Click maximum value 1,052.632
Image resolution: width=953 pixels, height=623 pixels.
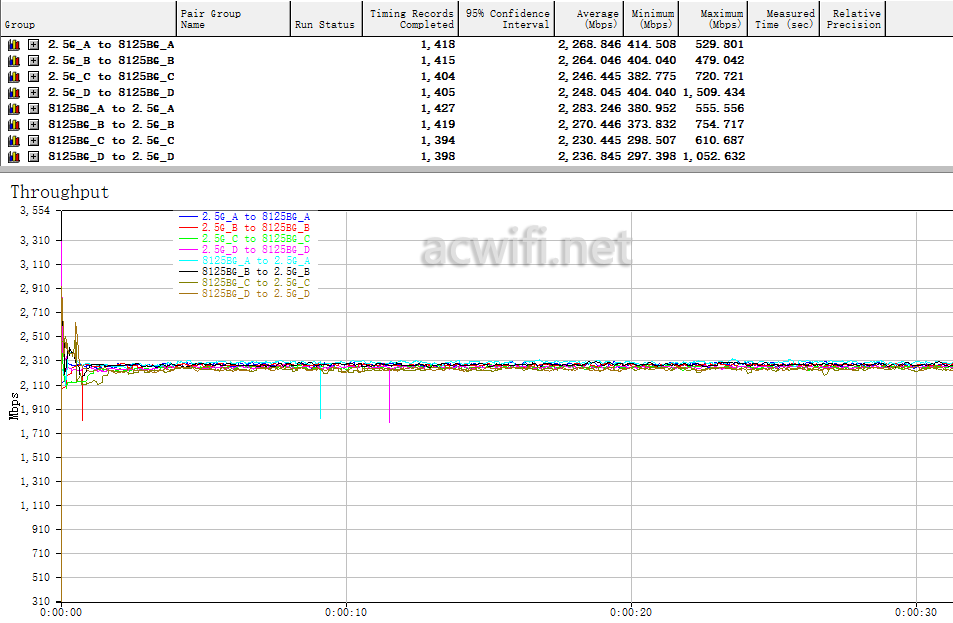tap(714, 157)
